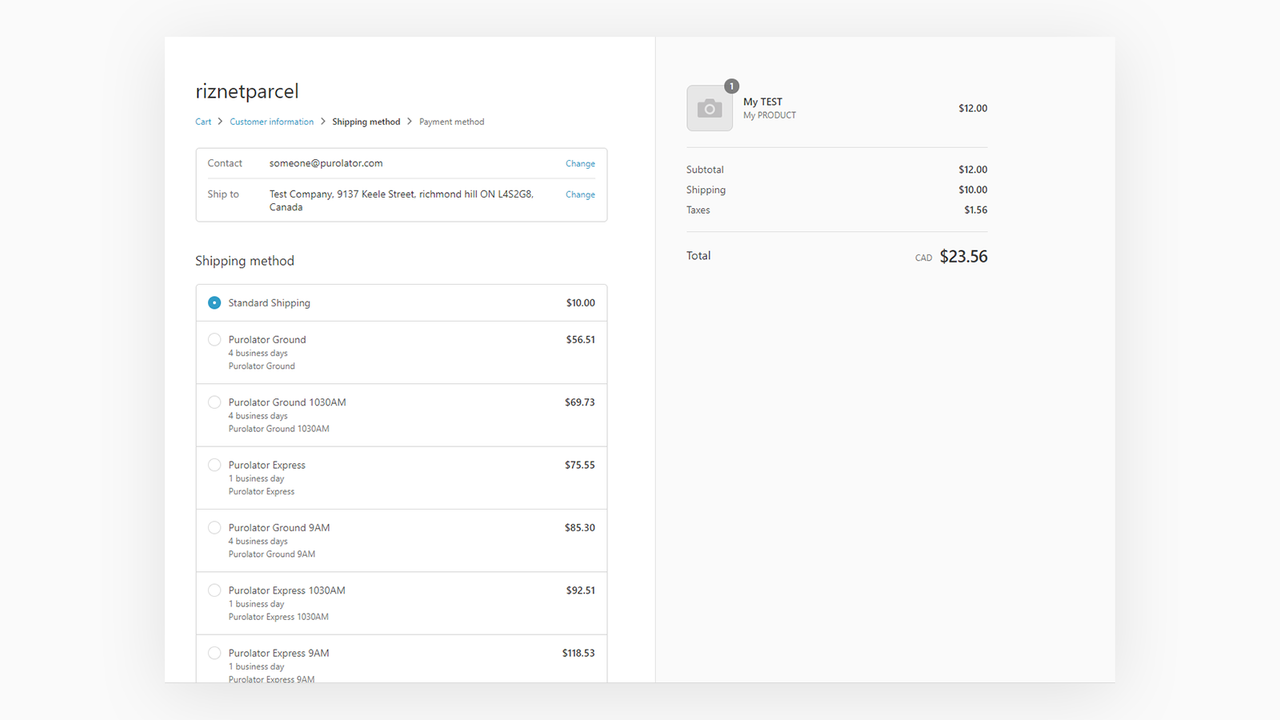
Task: Open the Cart breadcrumb link
Action: pyautogui.click(x=202, y=121)
